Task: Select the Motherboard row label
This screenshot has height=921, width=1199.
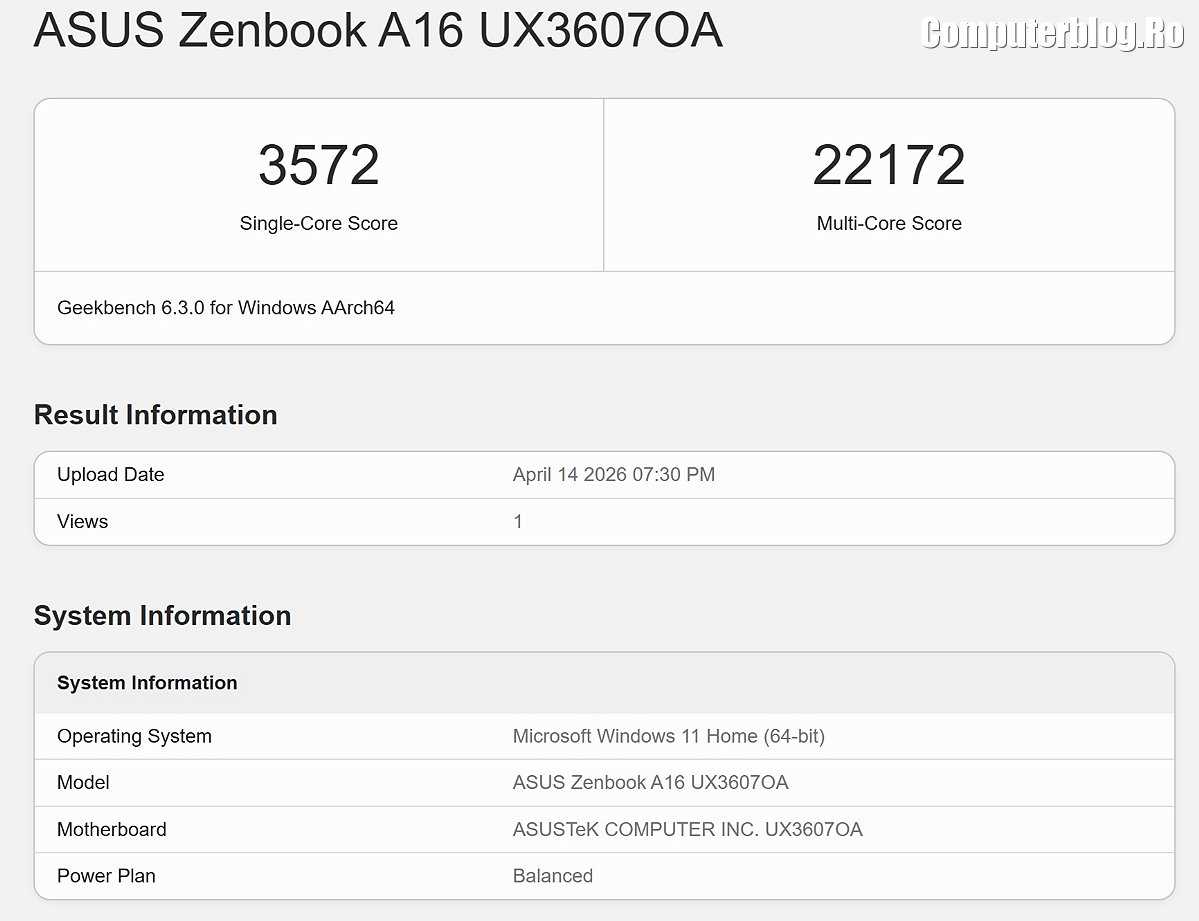Action: click(x=111, y=830)
